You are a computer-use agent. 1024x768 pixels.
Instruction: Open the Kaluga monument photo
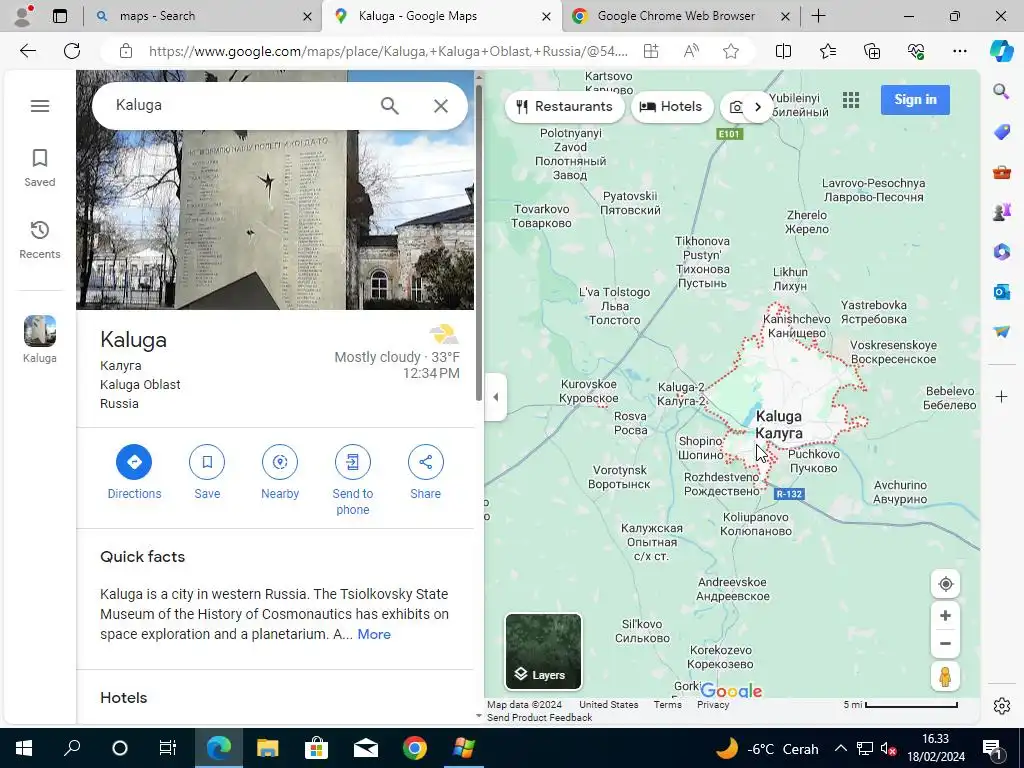click(x=275, y=219)
